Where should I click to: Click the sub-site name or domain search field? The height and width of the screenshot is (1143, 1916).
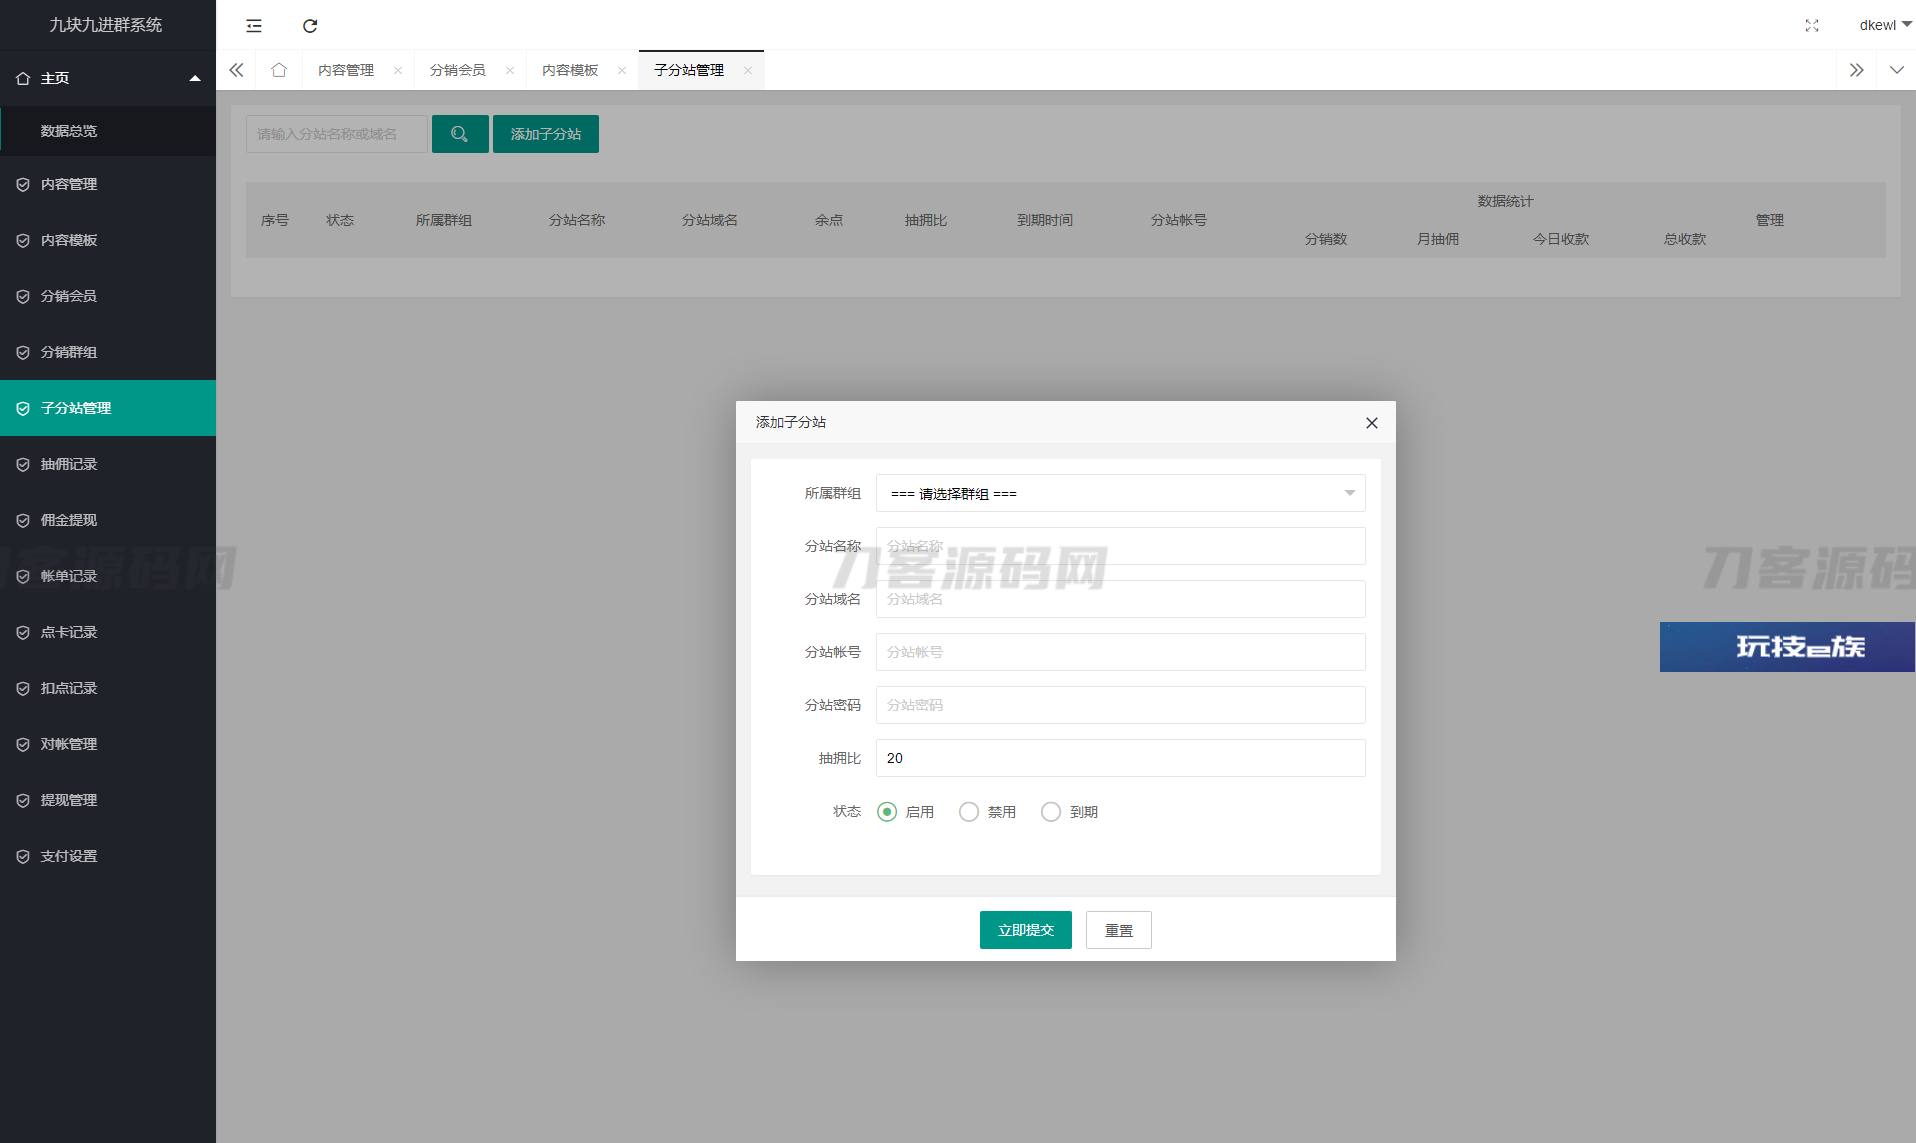tap(337, 134)
